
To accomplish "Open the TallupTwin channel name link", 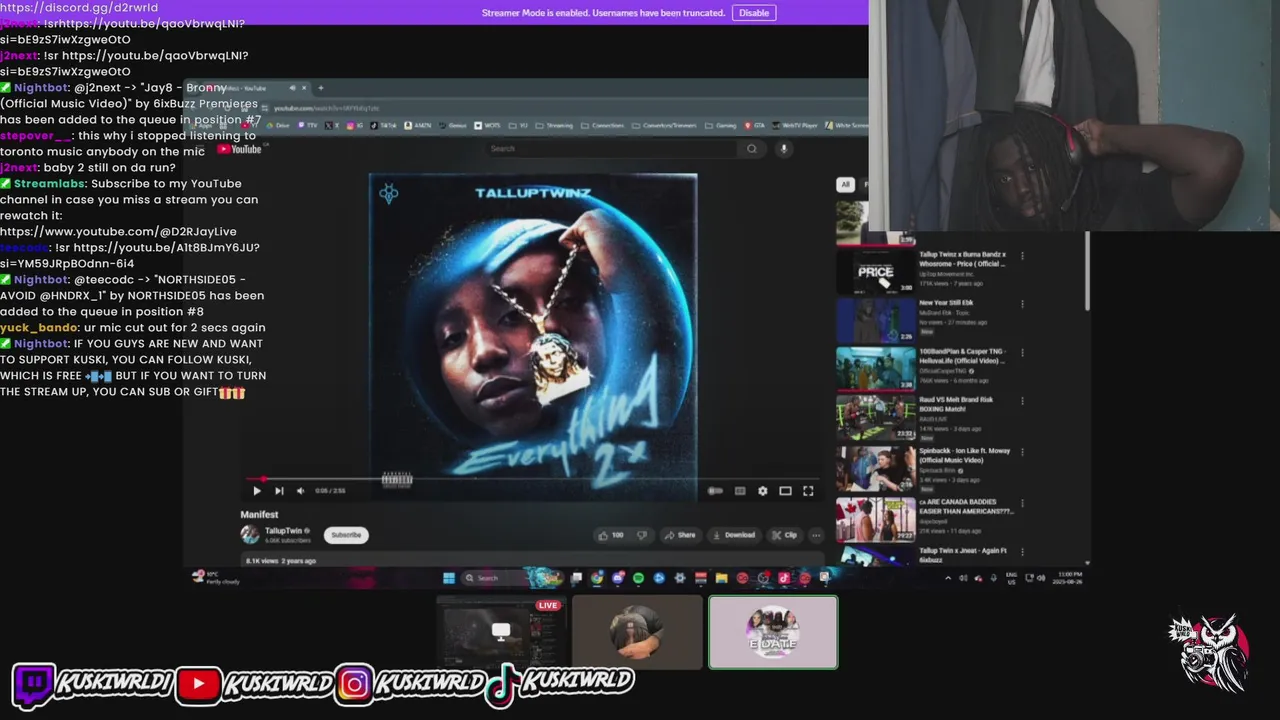I will [x=283, y=531].
